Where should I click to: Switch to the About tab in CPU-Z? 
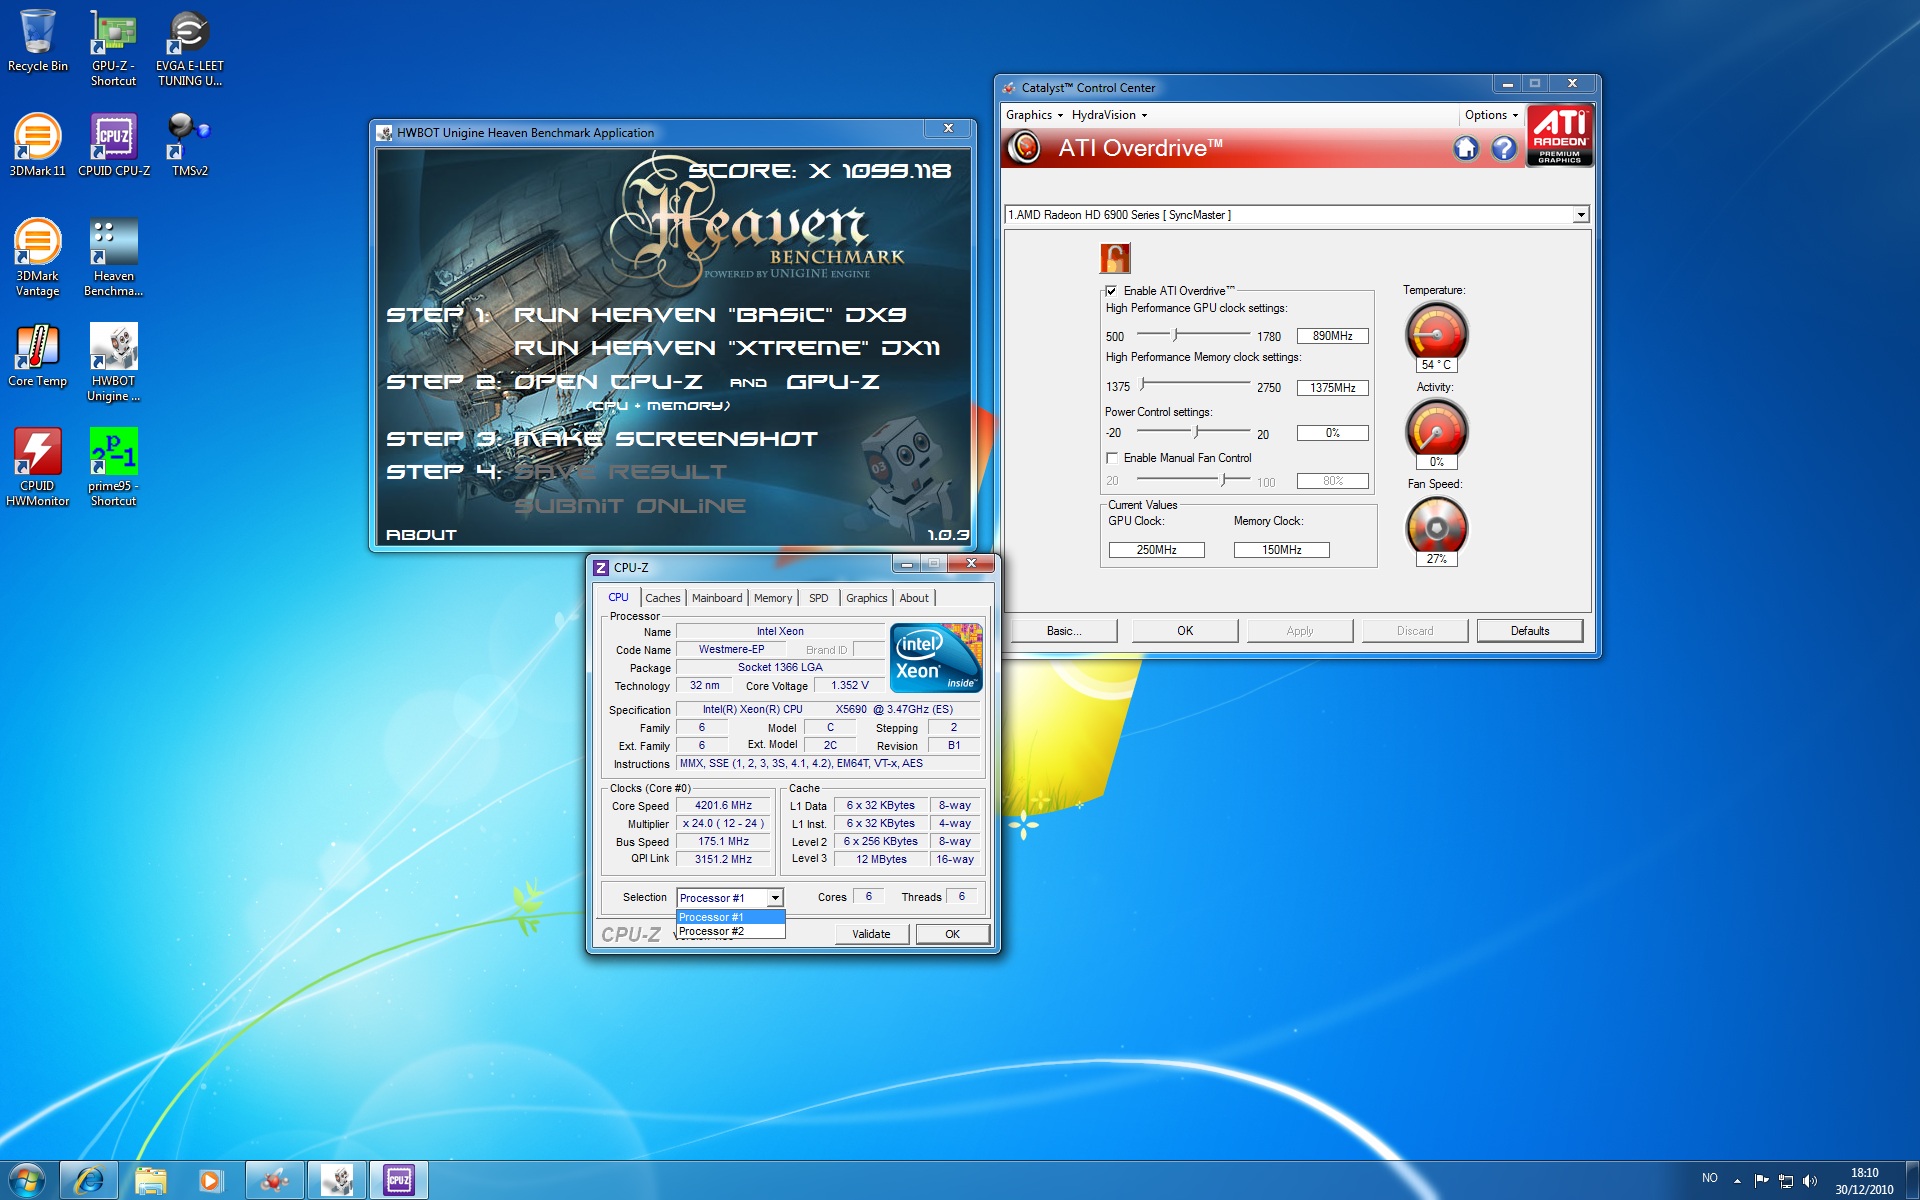[914, 598]
